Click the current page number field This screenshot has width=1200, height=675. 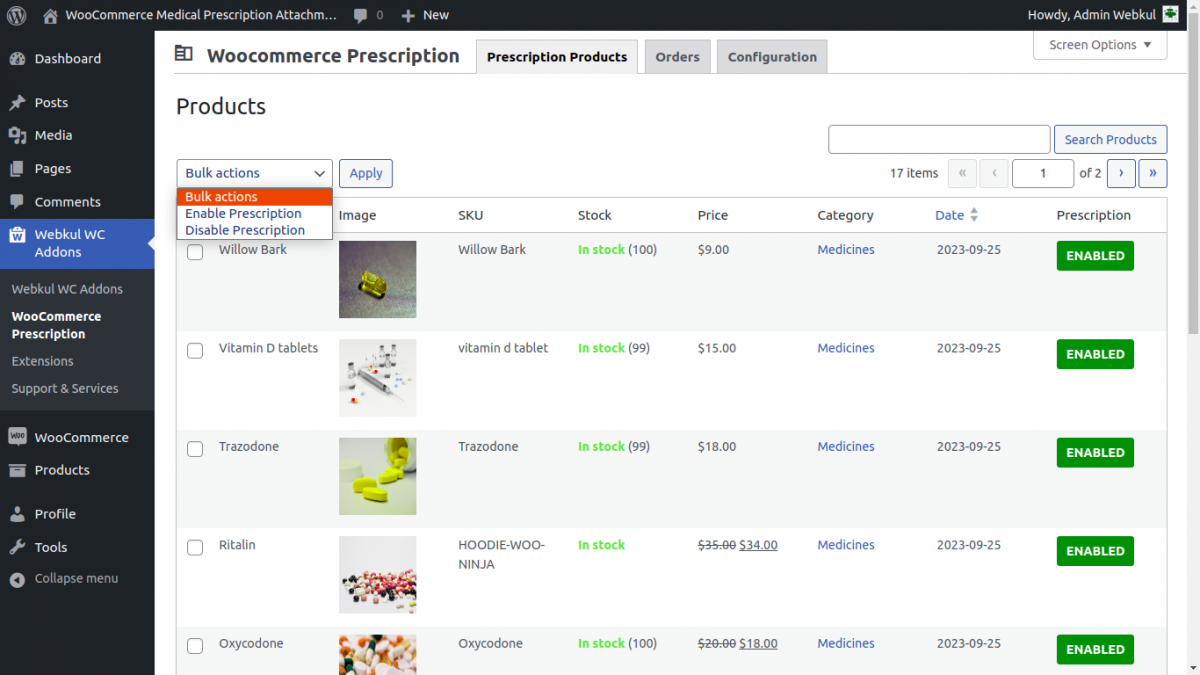coord(1043,173)
